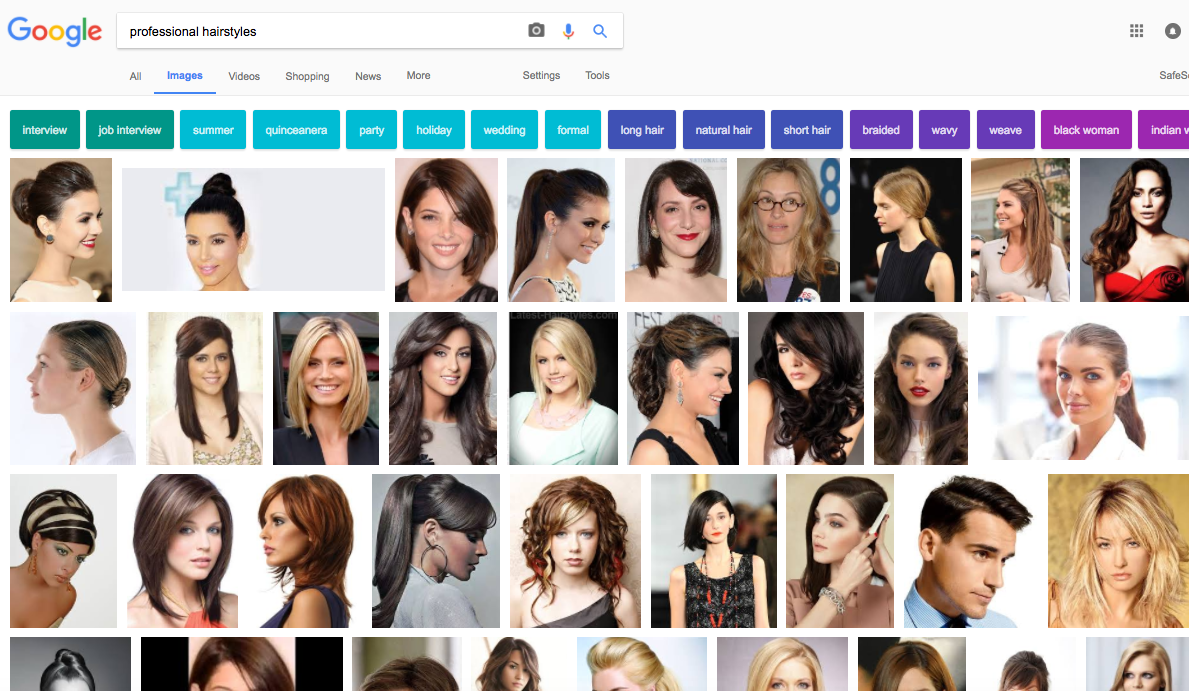Screen dimensions: 1189x691
Task: Choose the magenta 'black woman' chip
Action: (1086, 130)
